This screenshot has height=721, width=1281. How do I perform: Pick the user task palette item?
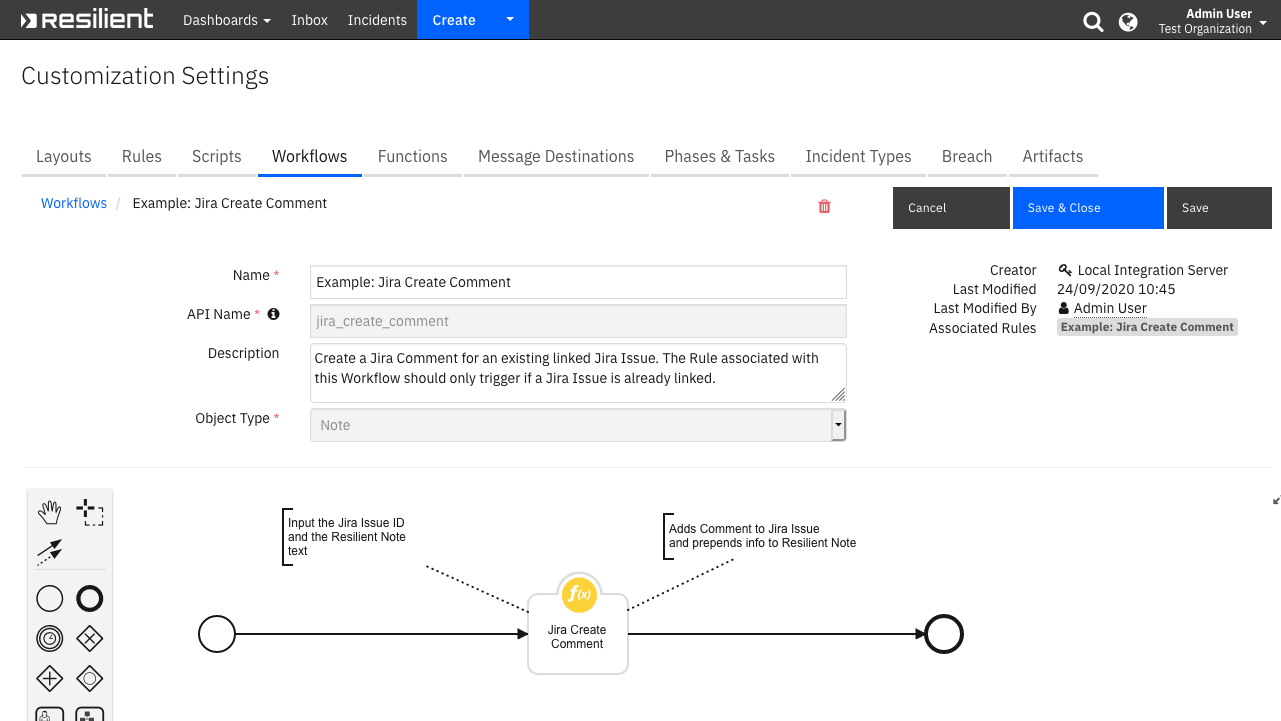[x=49, y=714]
